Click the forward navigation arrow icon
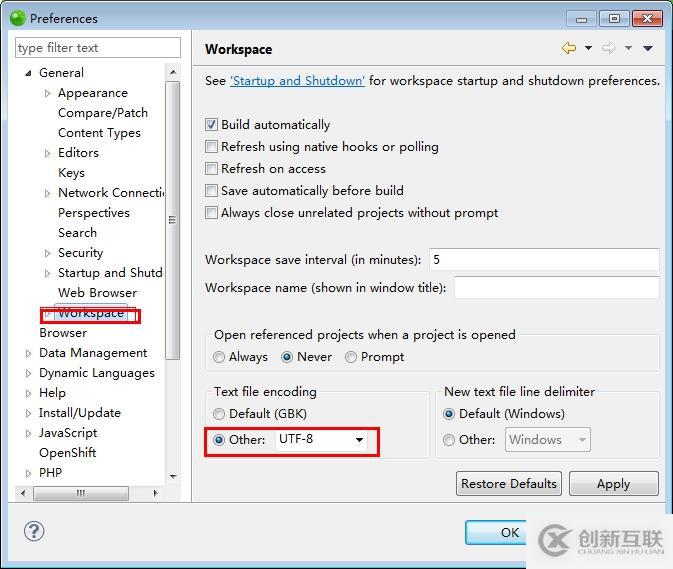Image resolution: width=673 pixels, height=569 pixels. point(609,48)
